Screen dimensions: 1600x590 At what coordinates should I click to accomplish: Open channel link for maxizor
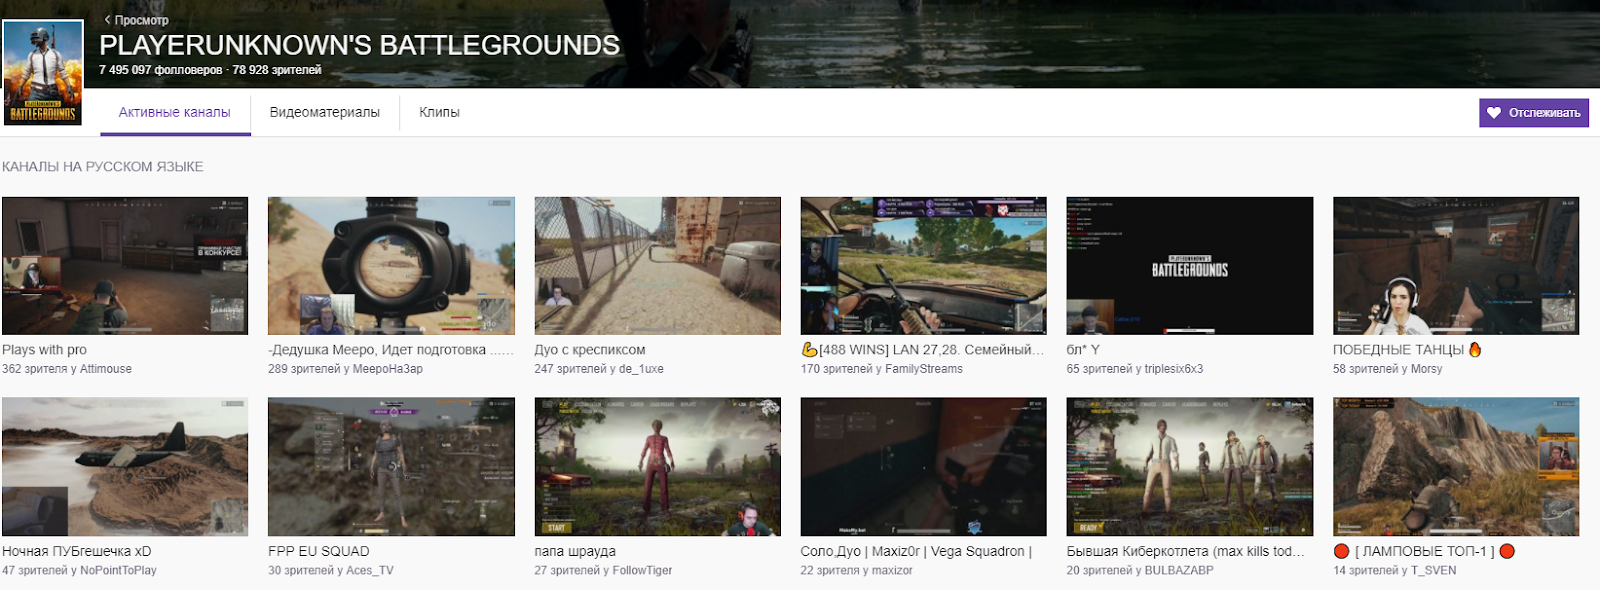[x=892, y=571]
